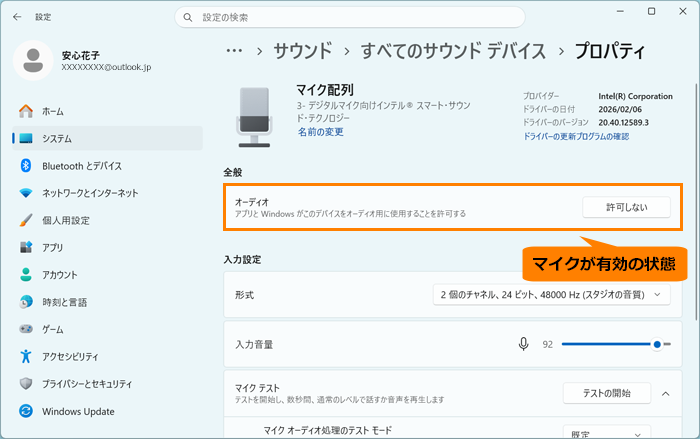The height and width of the screenshot is (439, 700).
Task: Click the input volume value 92
Action: point(547,344)
